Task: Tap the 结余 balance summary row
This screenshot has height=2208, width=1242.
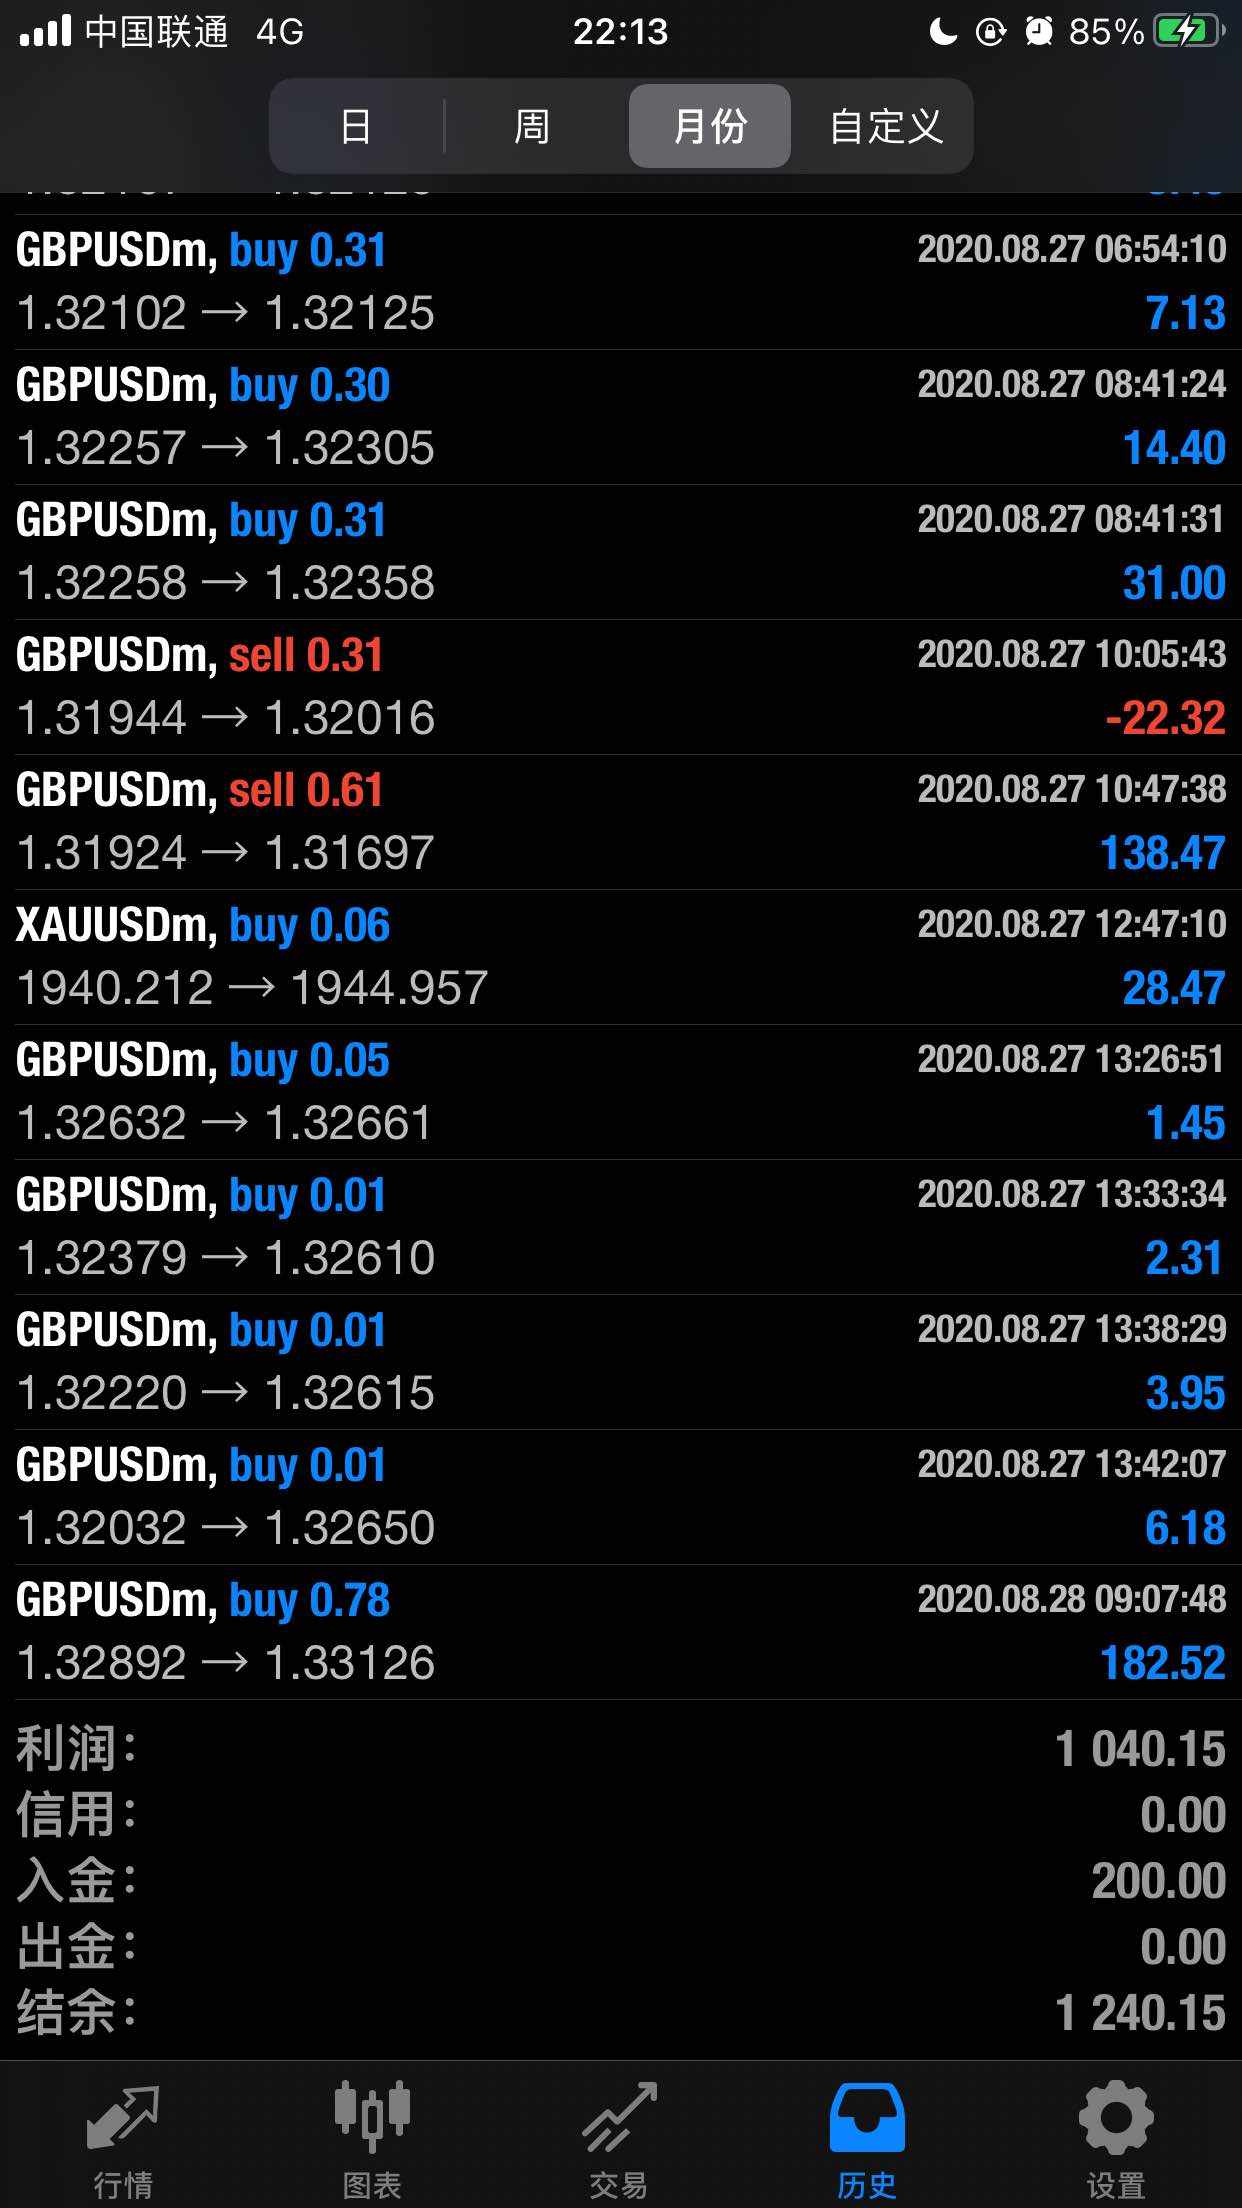Action: coord(620,2012)
